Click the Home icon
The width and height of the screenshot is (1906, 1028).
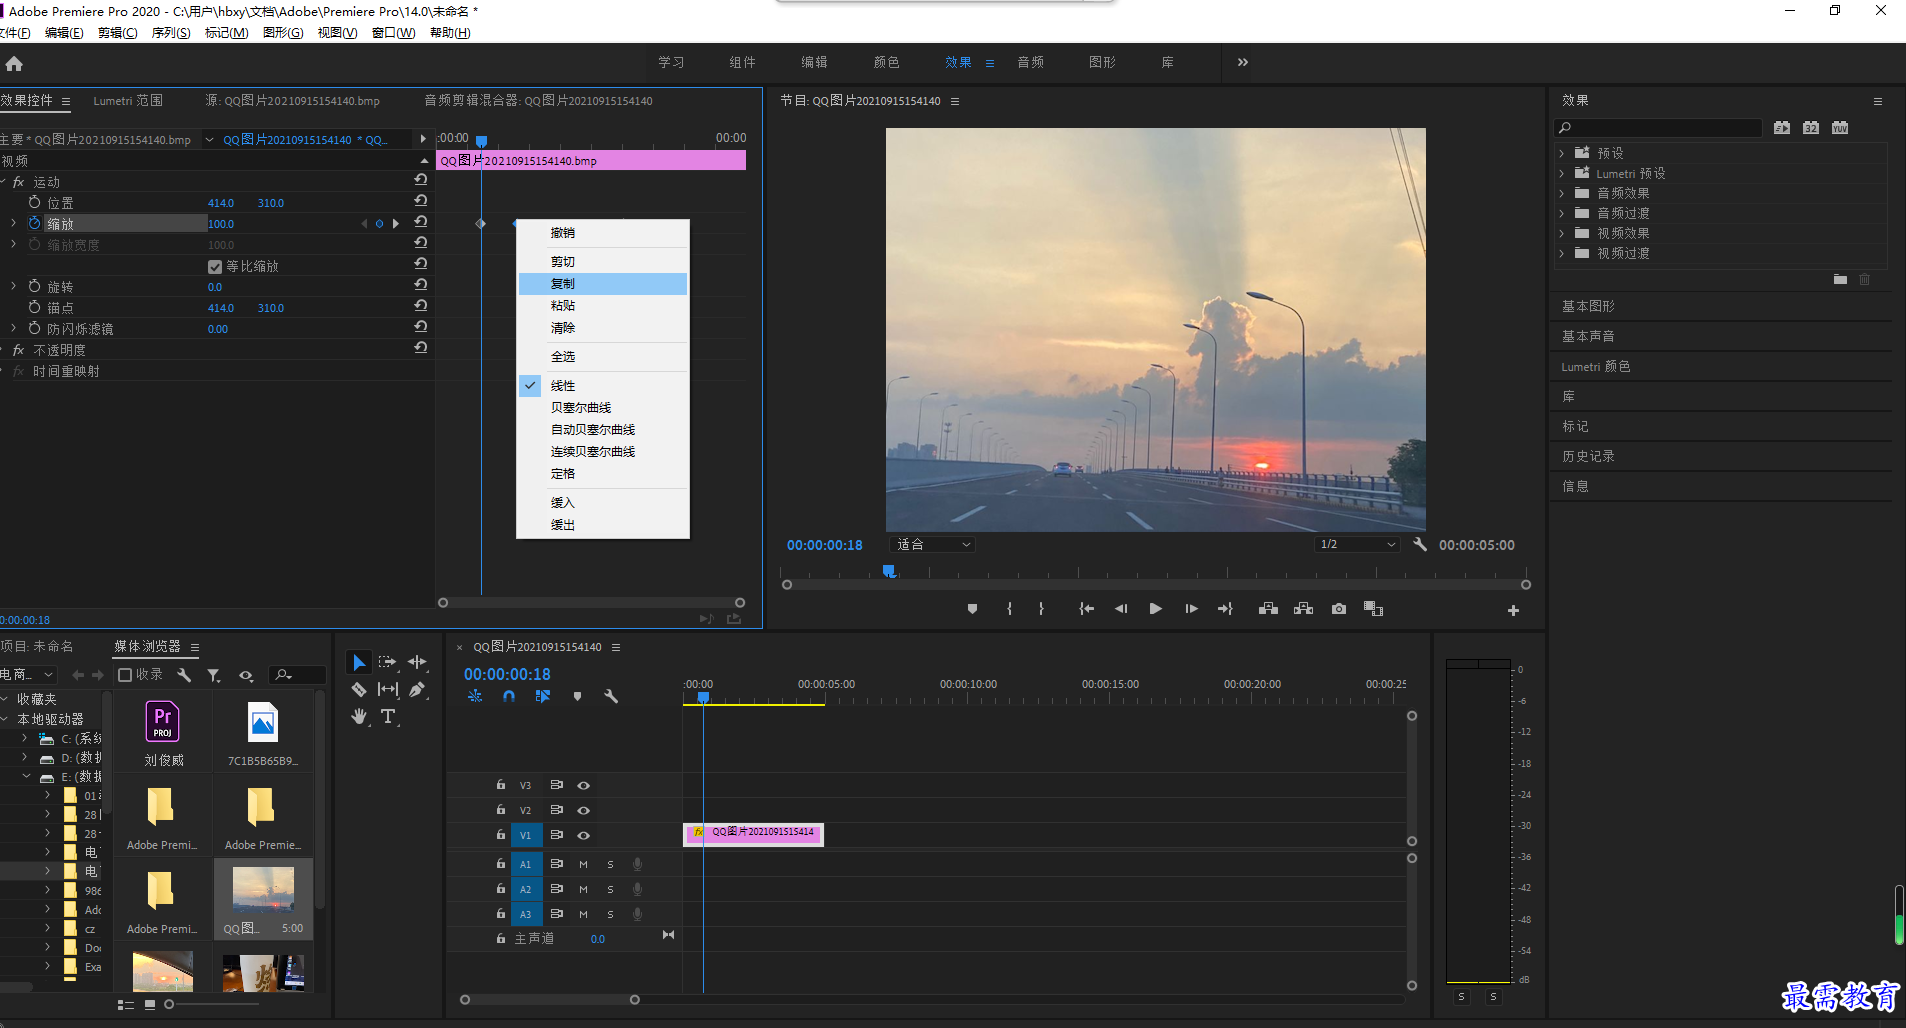[14, 63]
